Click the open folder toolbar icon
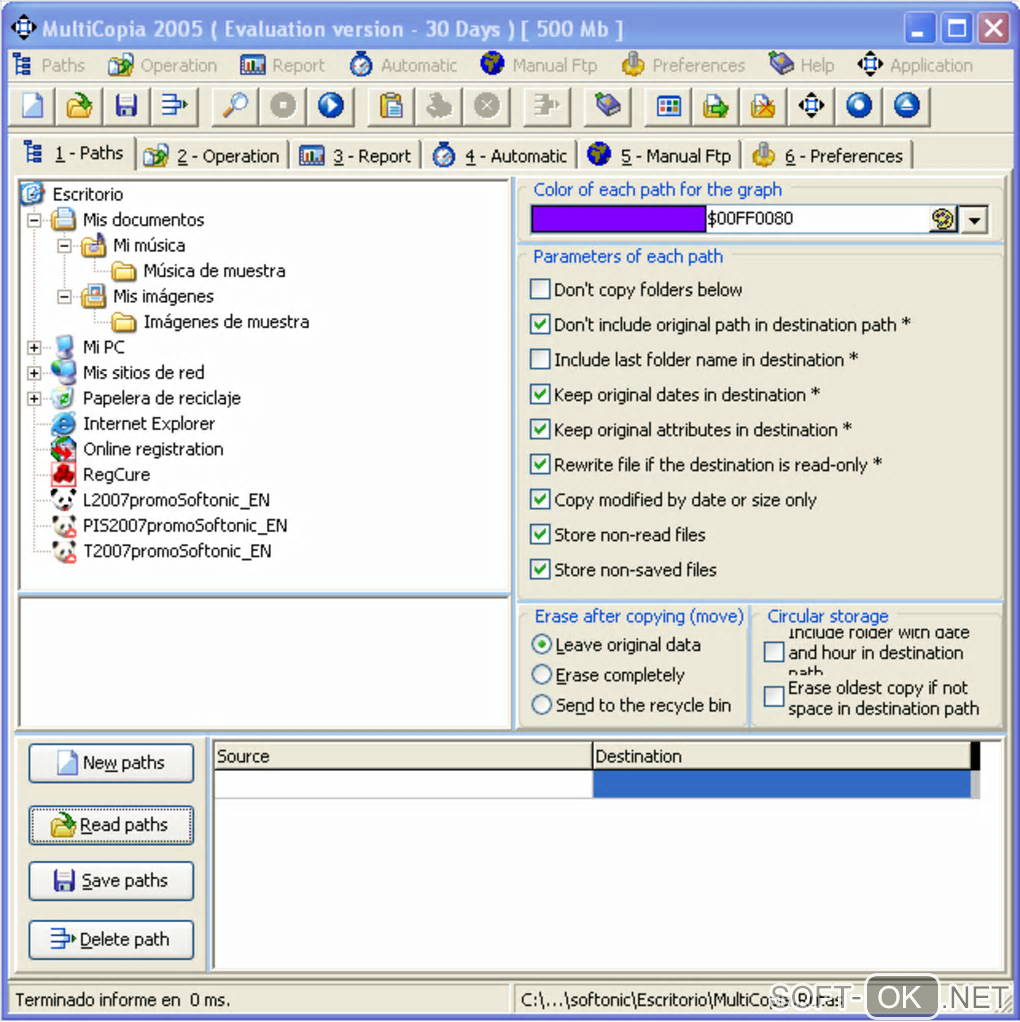Screen dimensions: 1020x1022 (79, 105)
